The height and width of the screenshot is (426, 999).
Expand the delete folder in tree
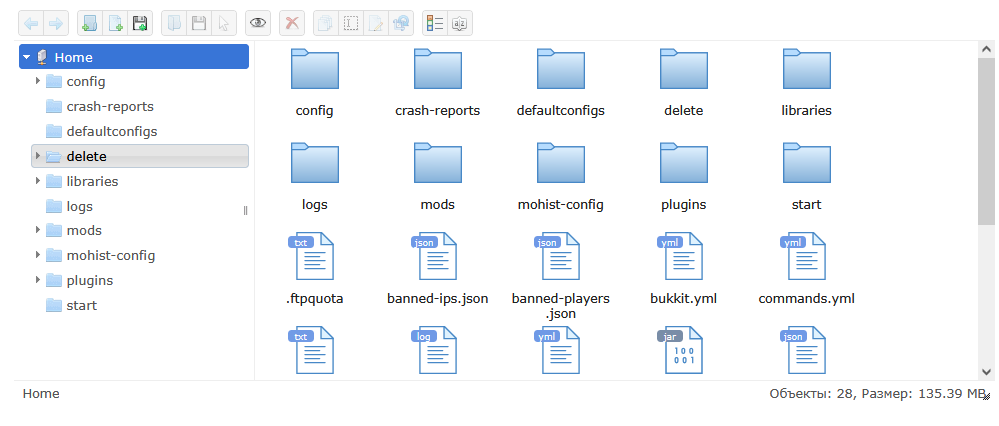(38, 156)
